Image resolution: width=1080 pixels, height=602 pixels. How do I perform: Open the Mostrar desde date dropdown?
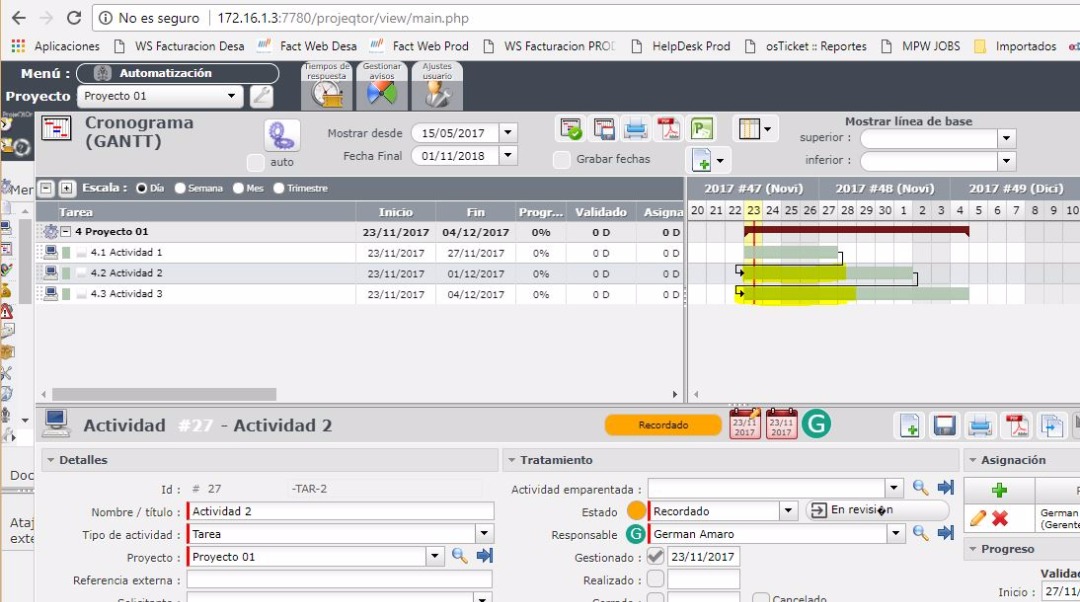coord(508,133)
